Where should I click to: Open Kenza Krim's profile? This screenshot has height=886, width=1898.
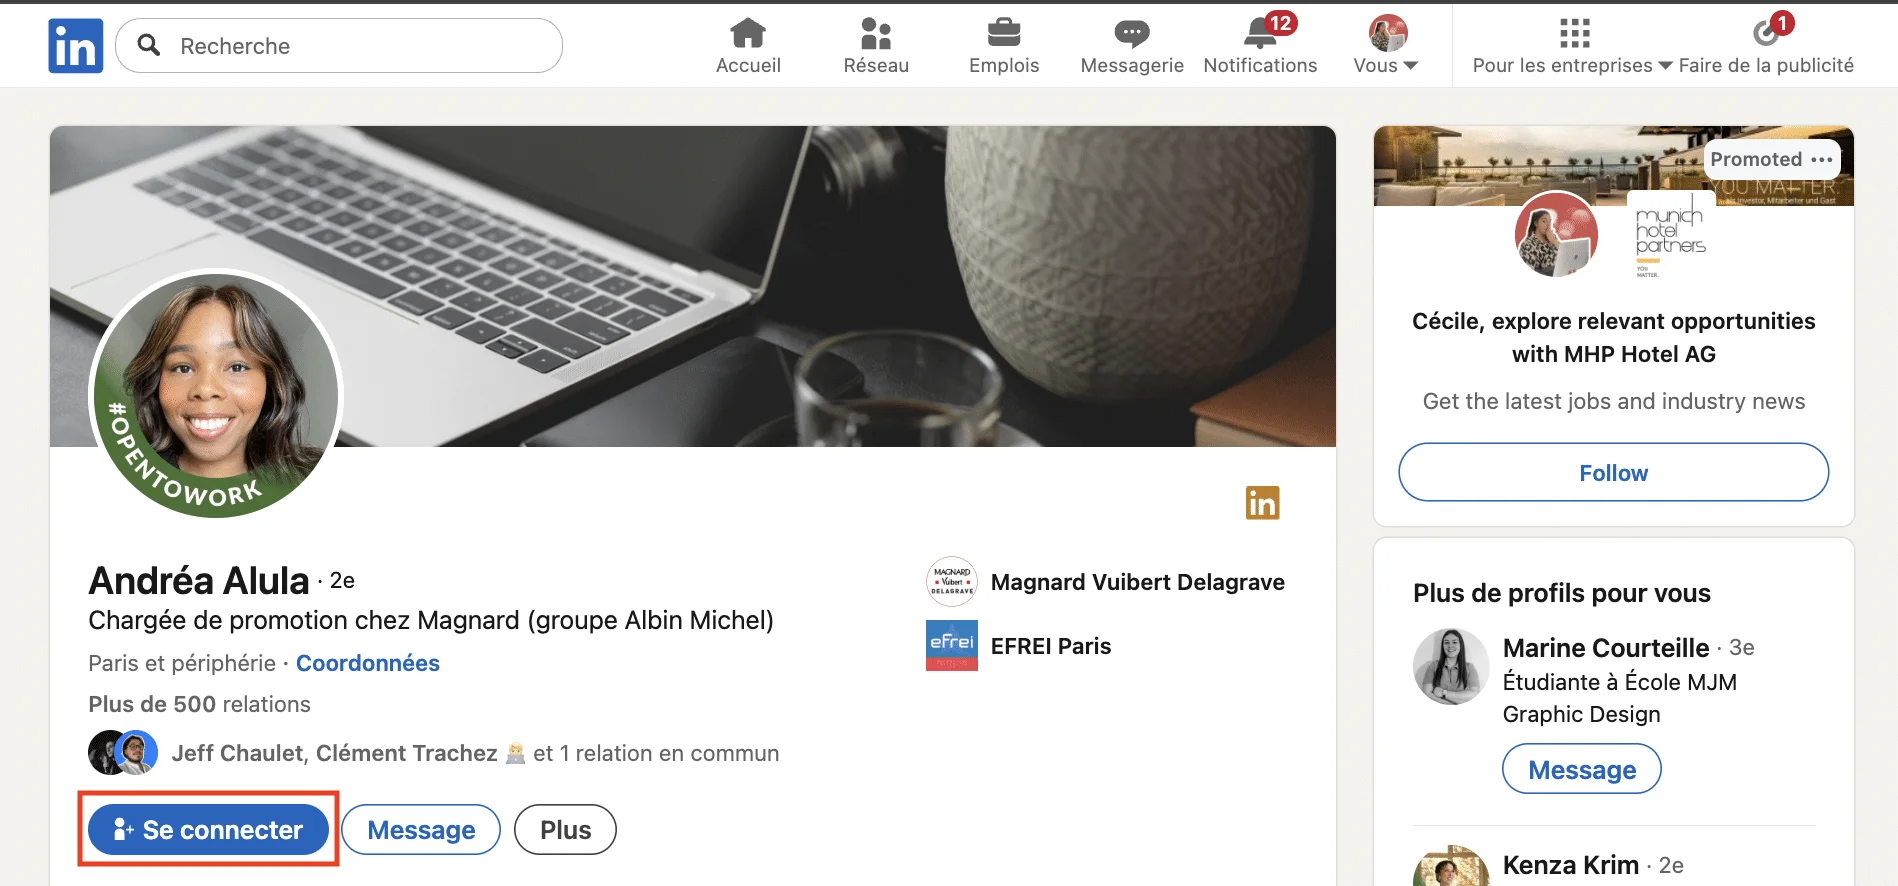(1571, 865)
